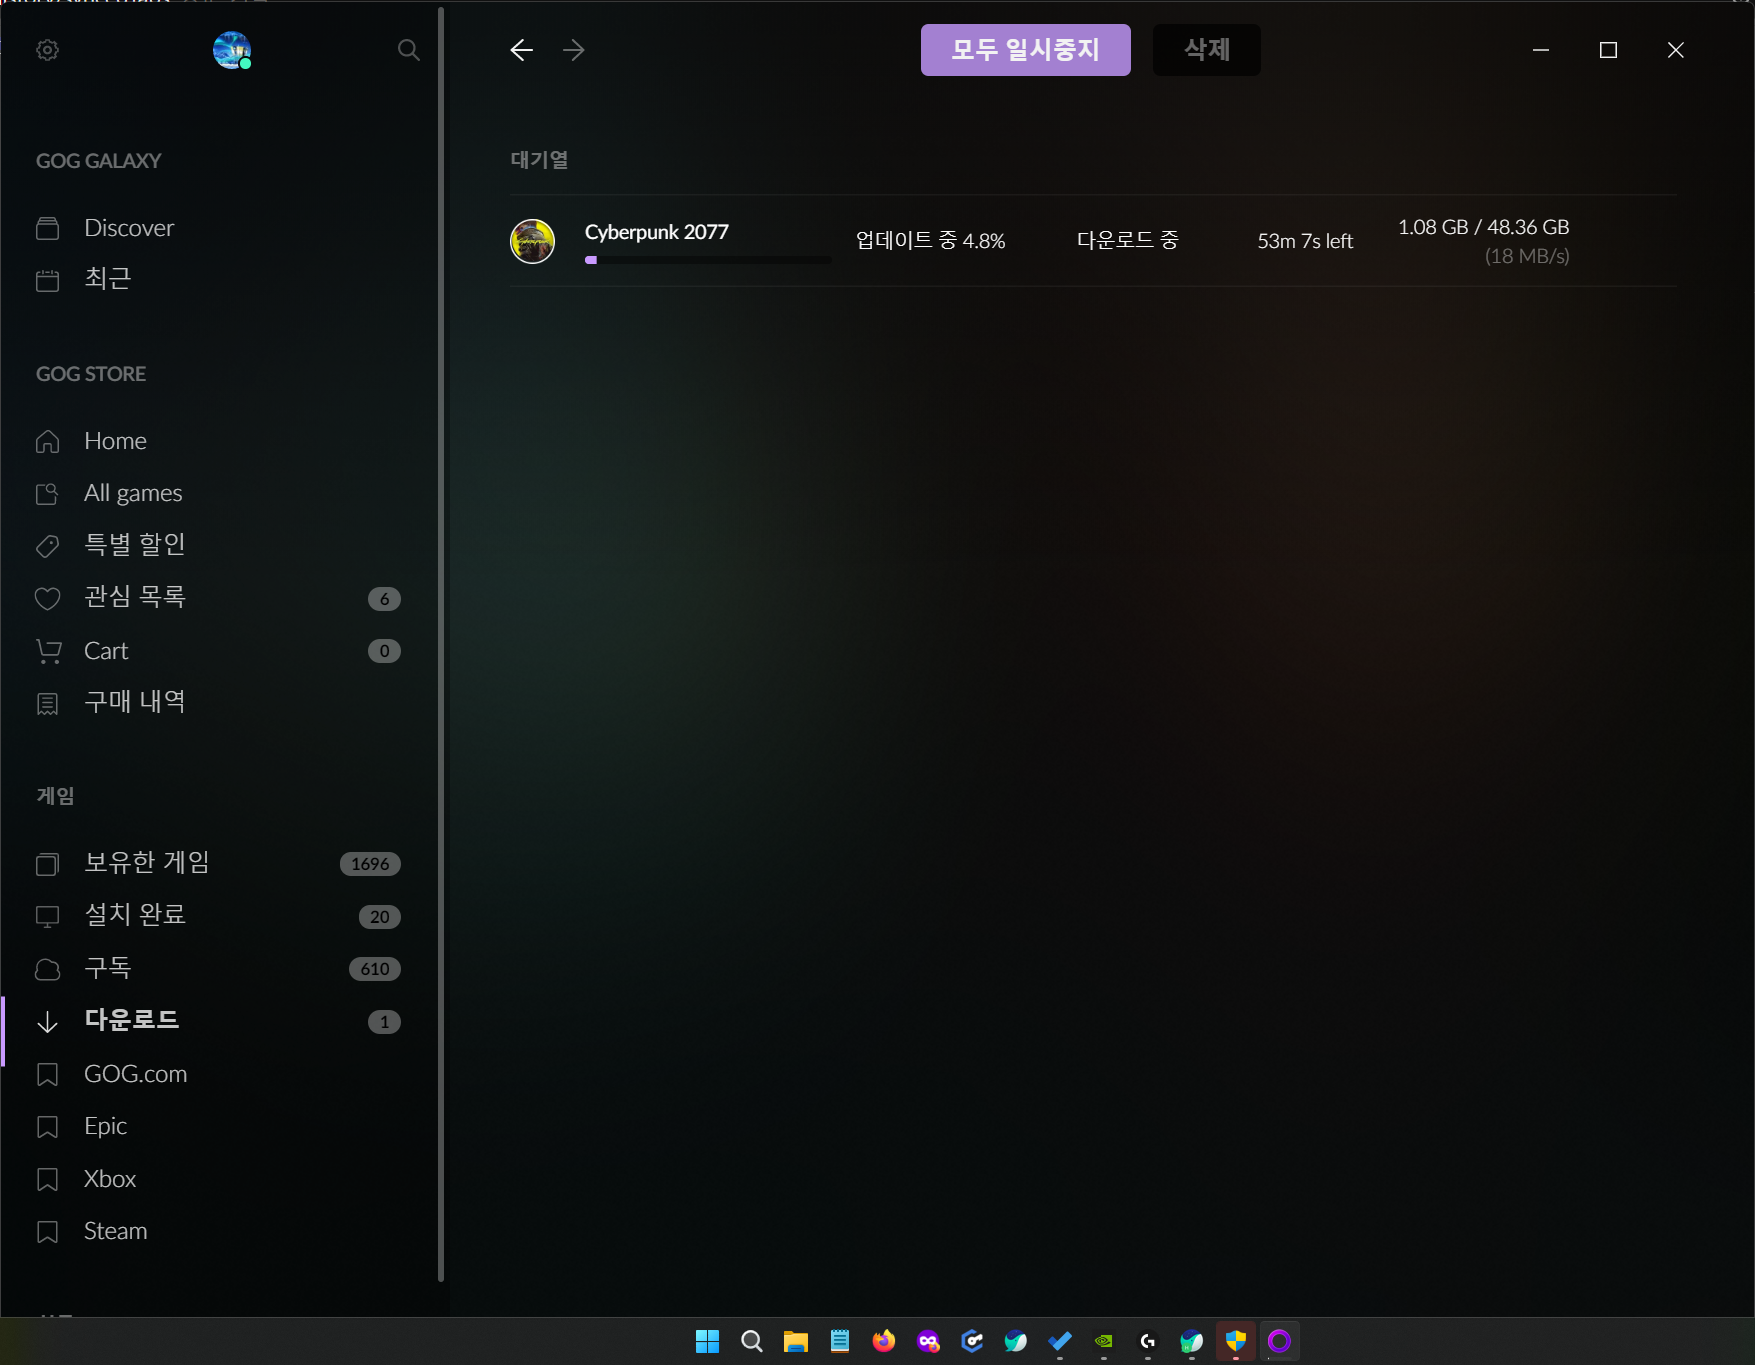Image resolution: width=1755 pixels, height=1365 pixels.
Task: Click the cloud icon for 구독
Action: tap(47, 969)
